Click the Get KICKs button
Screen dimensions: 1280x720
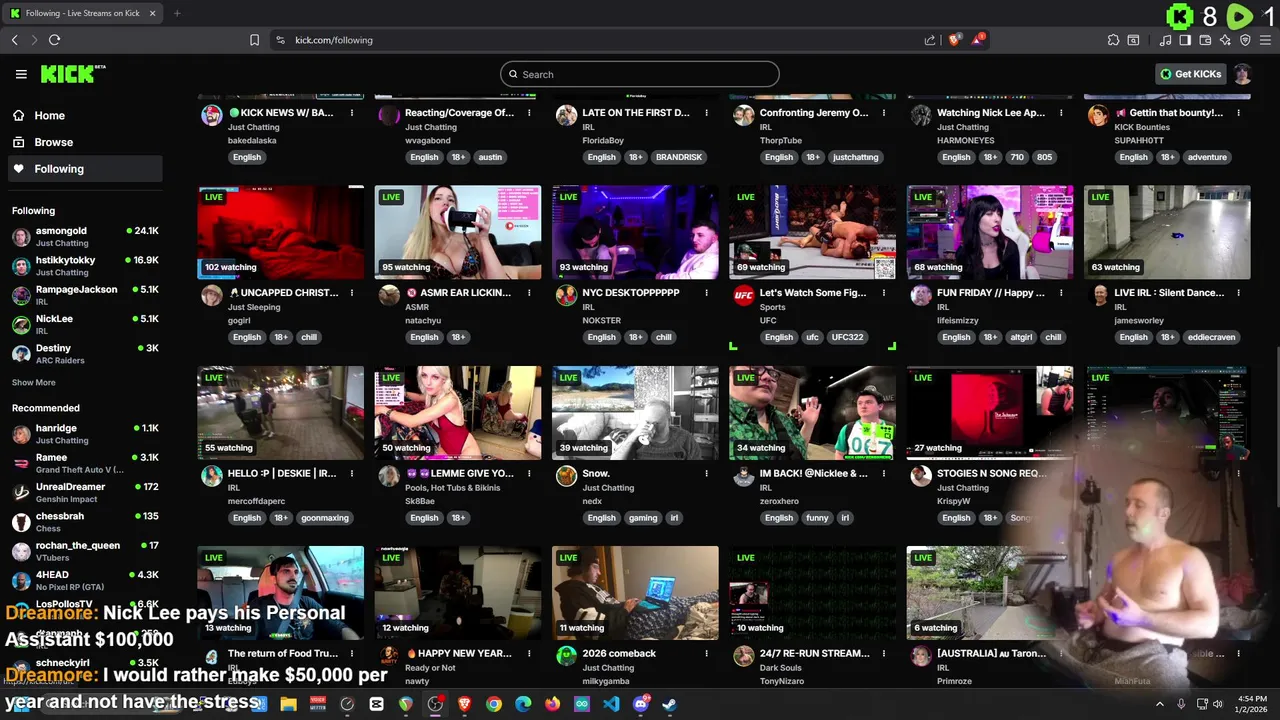pos(1190,74)
